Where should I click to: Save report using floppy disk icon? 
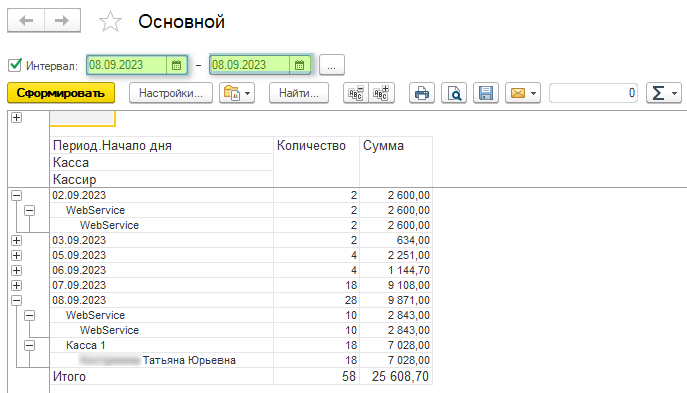coord(486,93)
